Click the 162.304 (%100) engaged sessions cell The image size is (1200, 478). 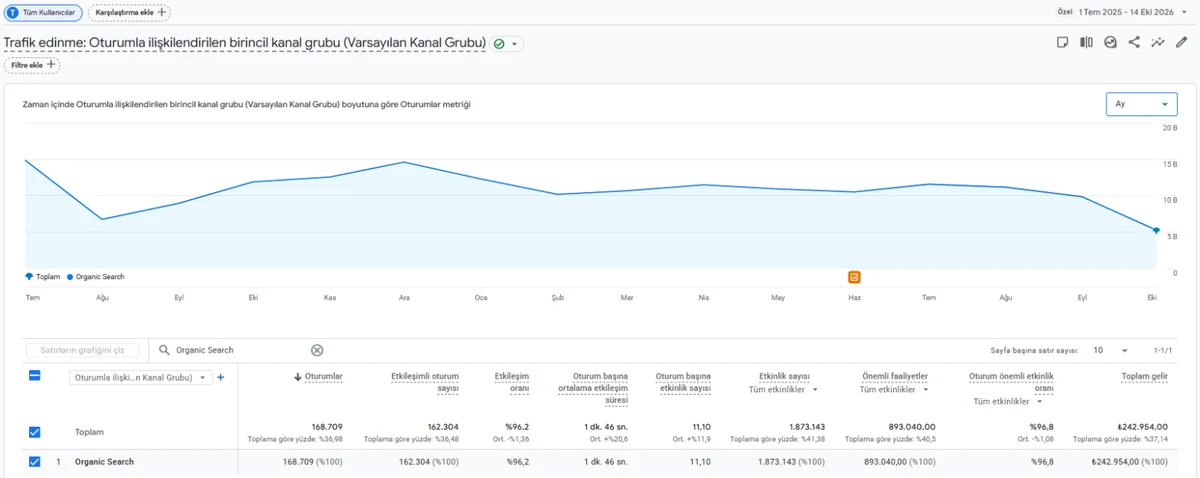(x=428, y=462)
